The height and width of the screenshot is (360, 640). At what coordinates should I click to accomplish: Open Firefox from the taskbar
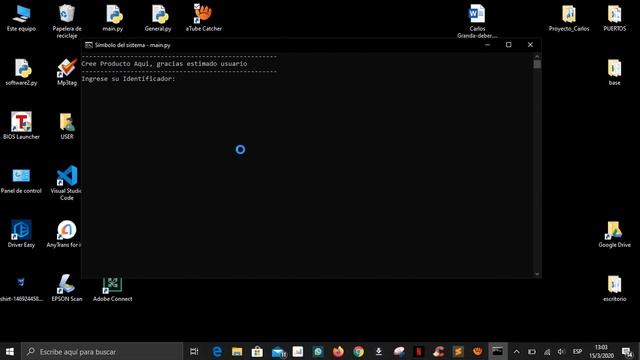click(338, 351)
